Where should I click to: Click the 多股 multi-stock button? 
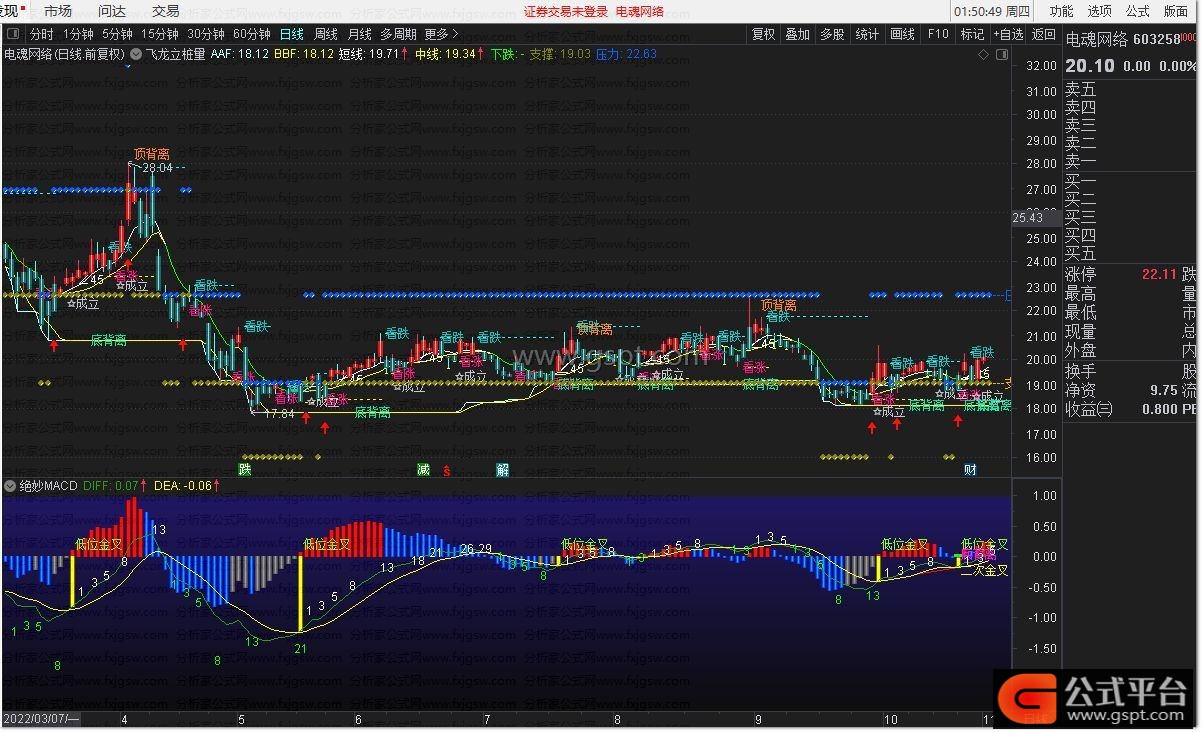[x=832, y=34]
